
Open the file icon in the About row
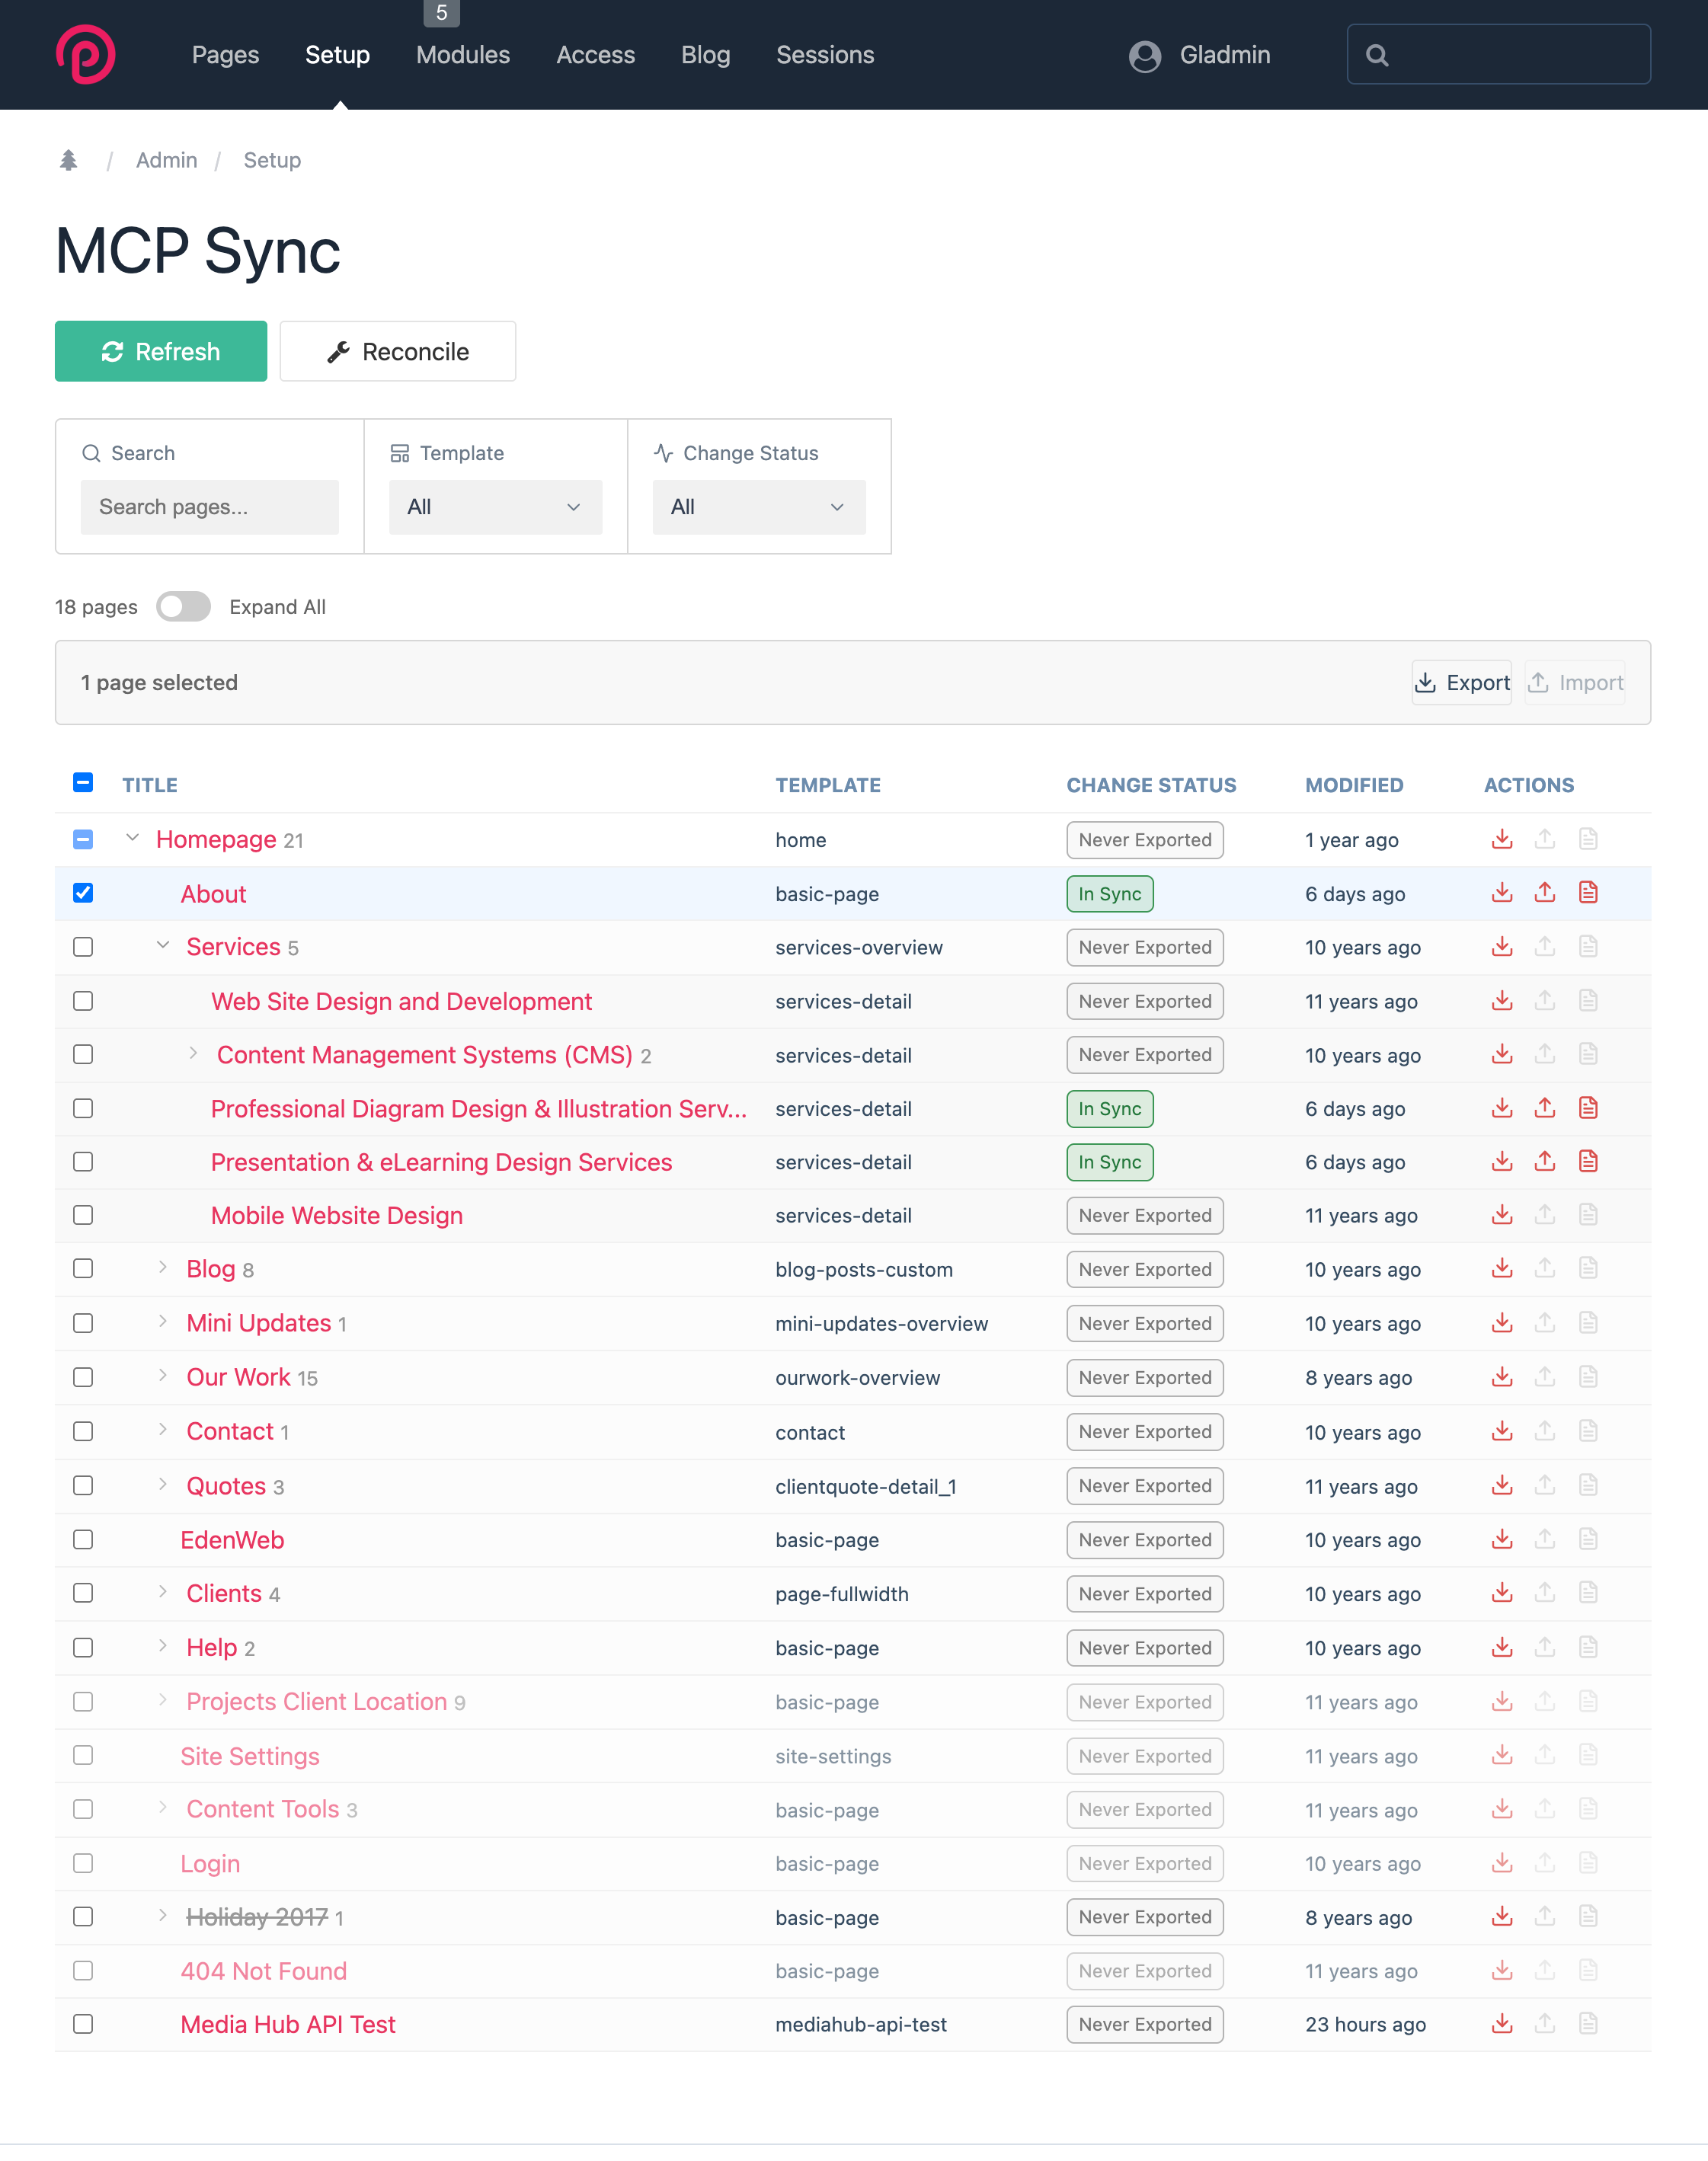point(1588,893)
